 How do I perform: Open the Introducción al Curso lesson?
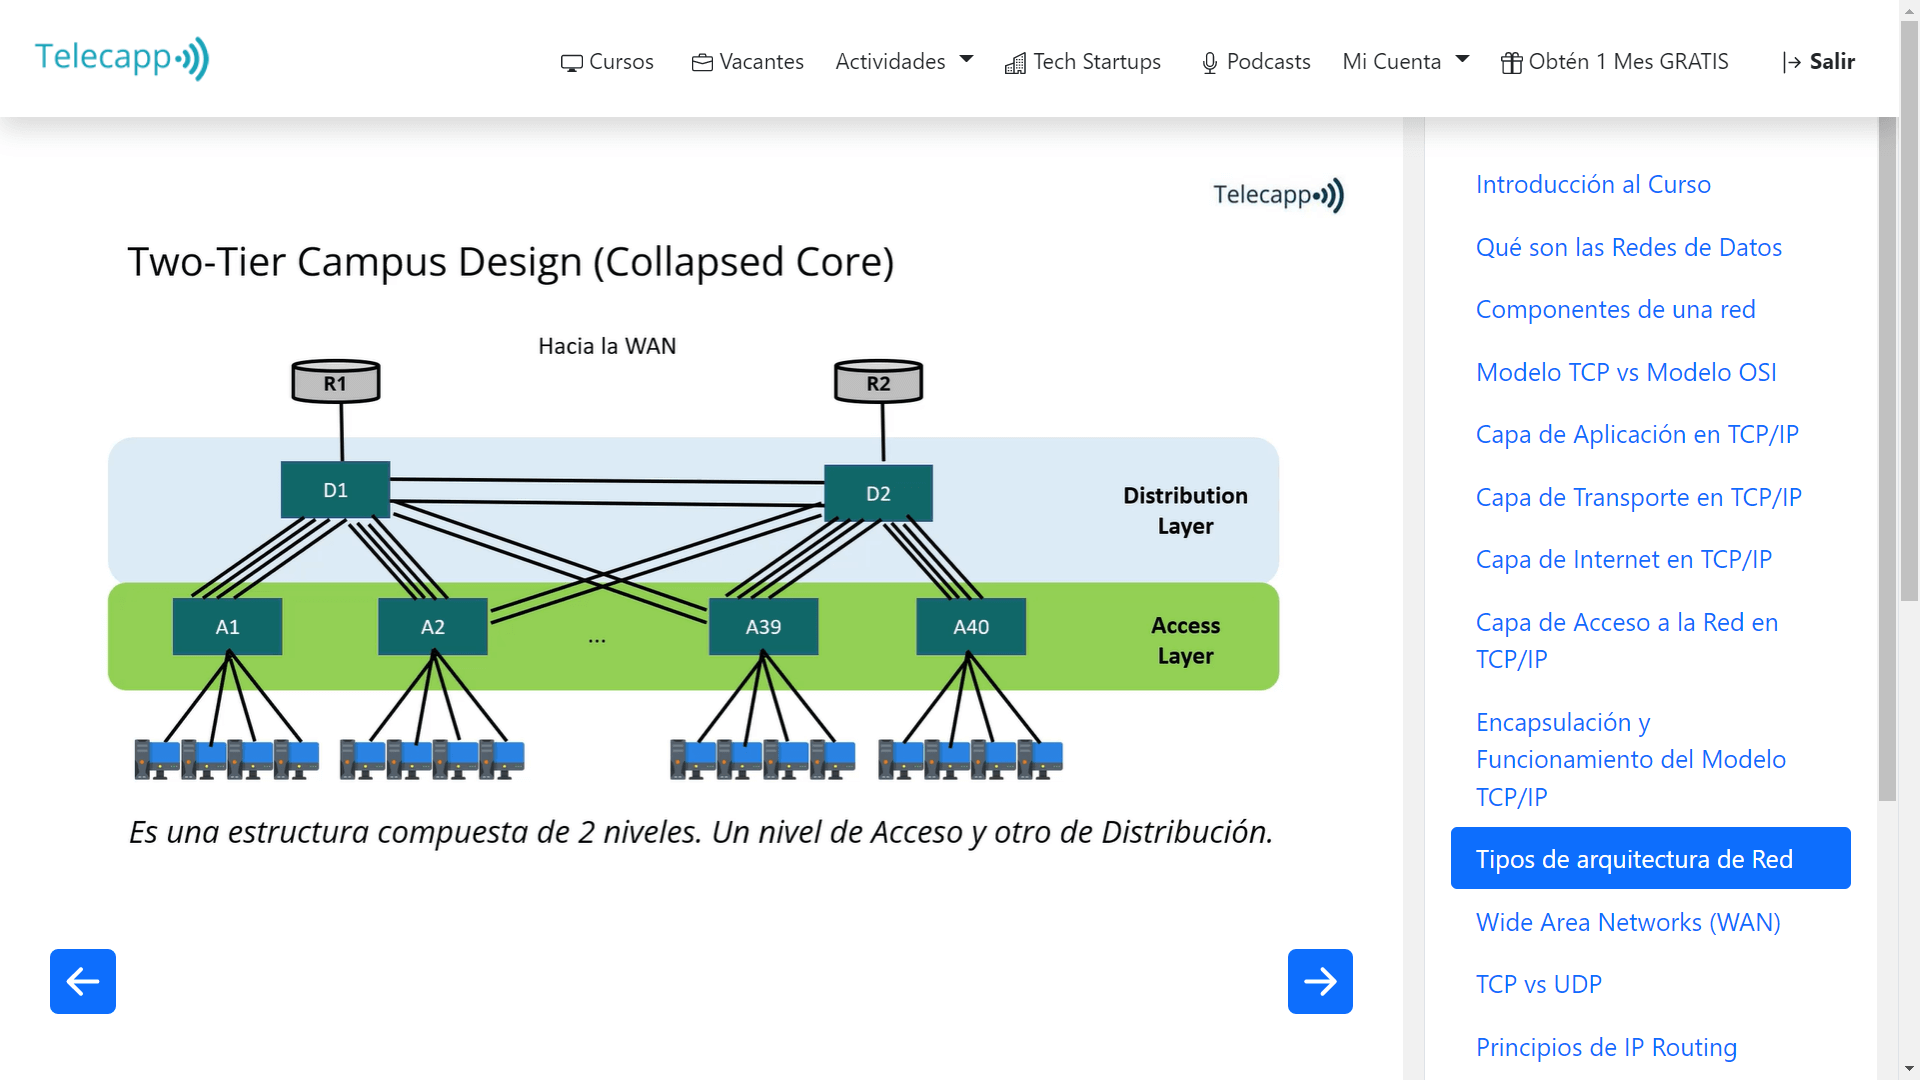point(1593,184)
